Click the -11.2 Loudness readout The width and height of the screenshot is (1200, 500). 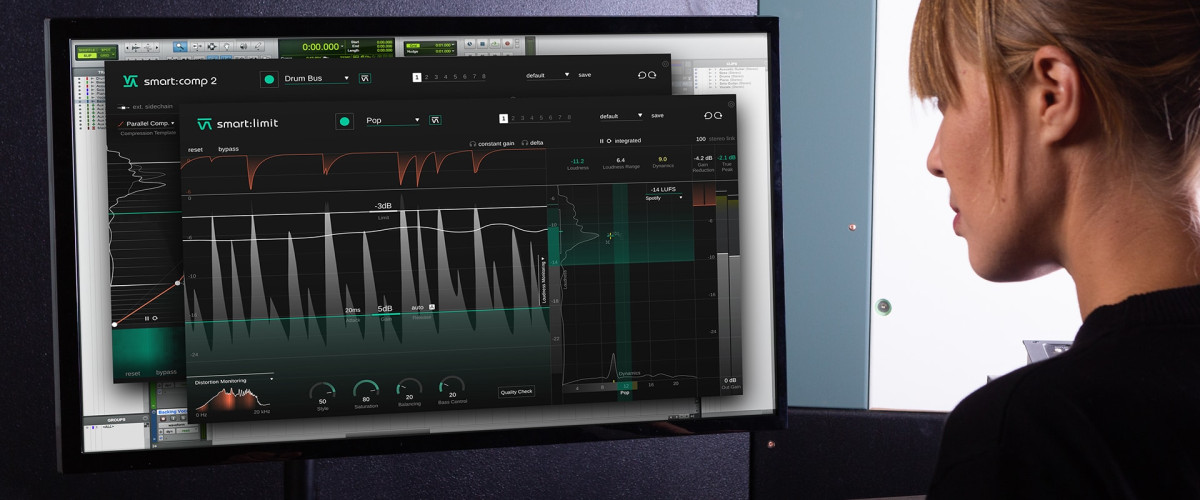[577, 161]
